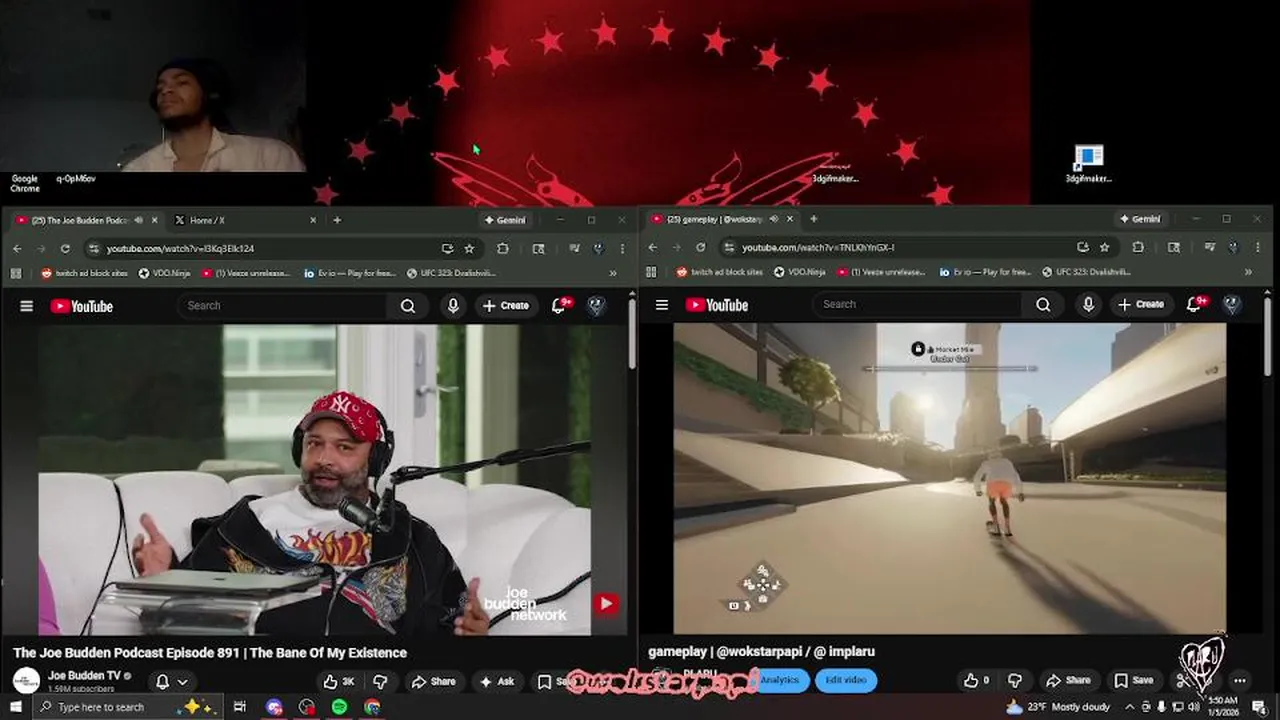
Task: Like the gameplay video
Action: click(976, 680)
